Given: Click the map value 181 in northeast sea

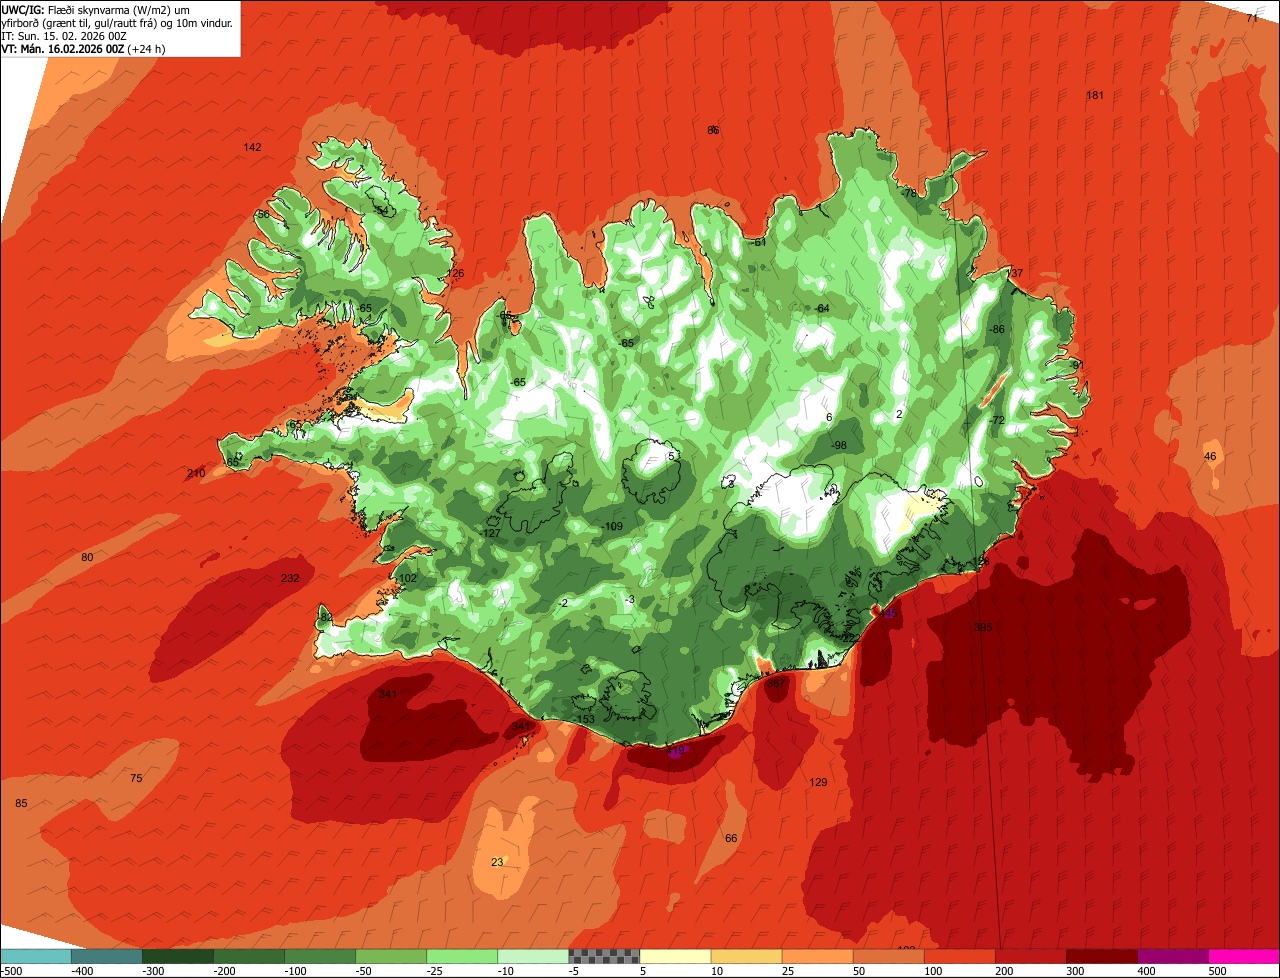Looking at the screenshot, I should click(x=1095, y=95).
